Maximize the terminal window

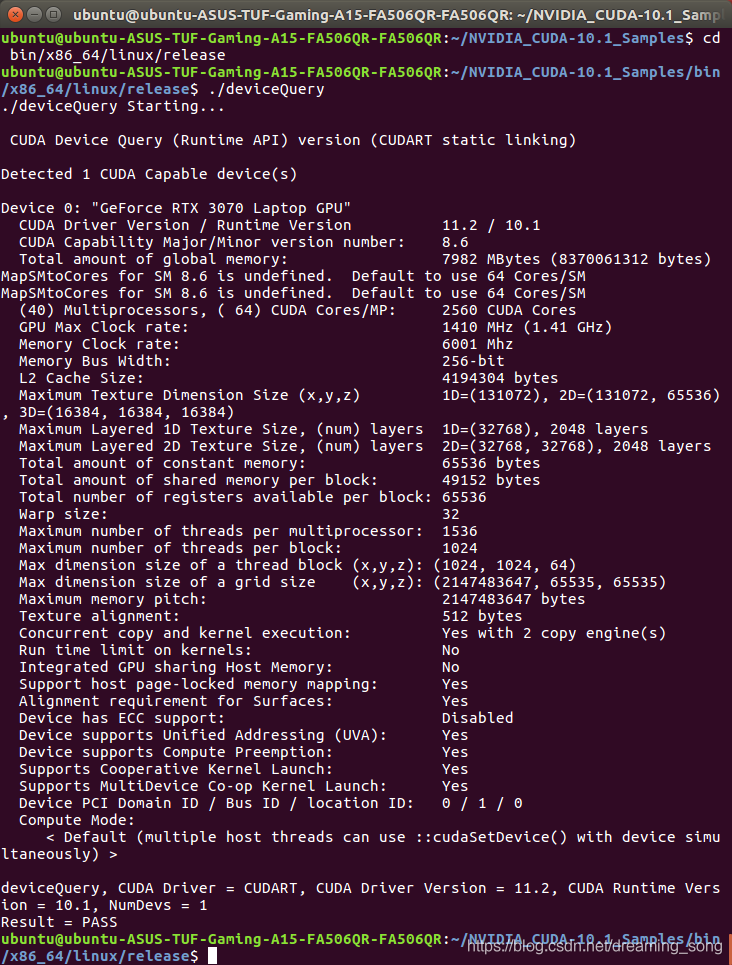(54, 14)
